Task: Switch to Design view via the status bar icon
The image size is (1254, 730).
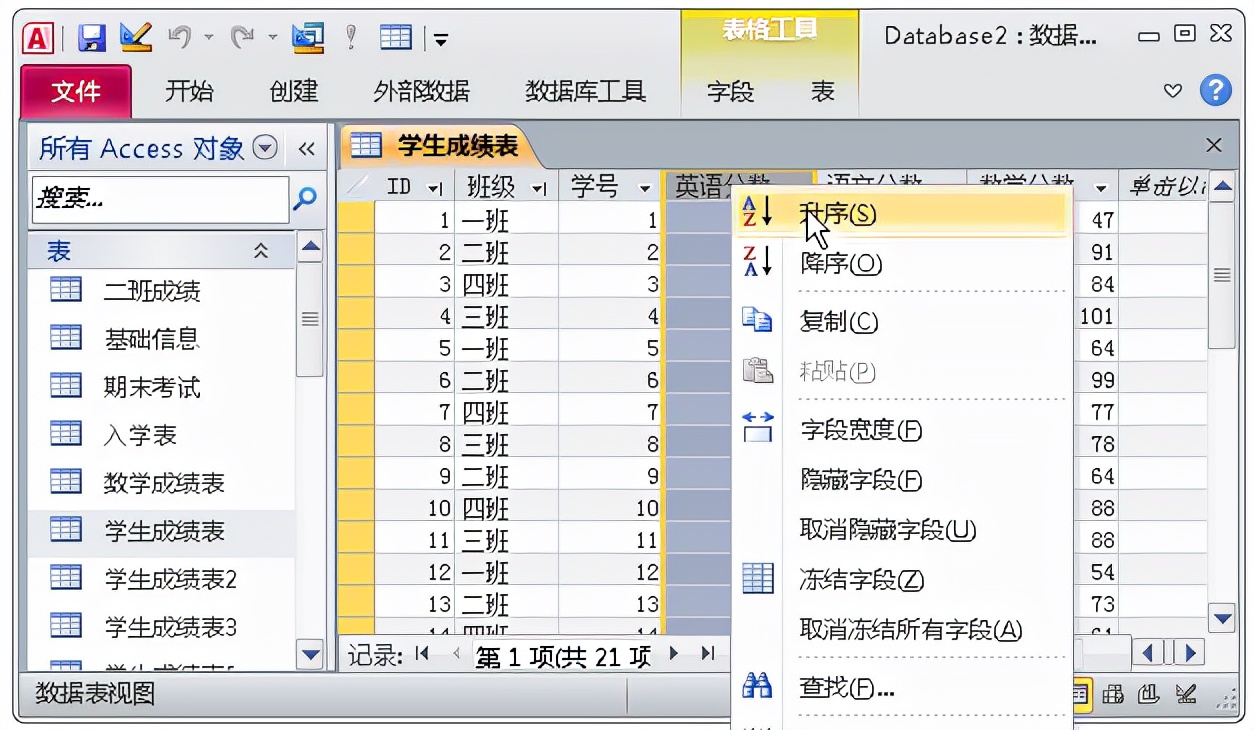Action: coord(1185,692)
